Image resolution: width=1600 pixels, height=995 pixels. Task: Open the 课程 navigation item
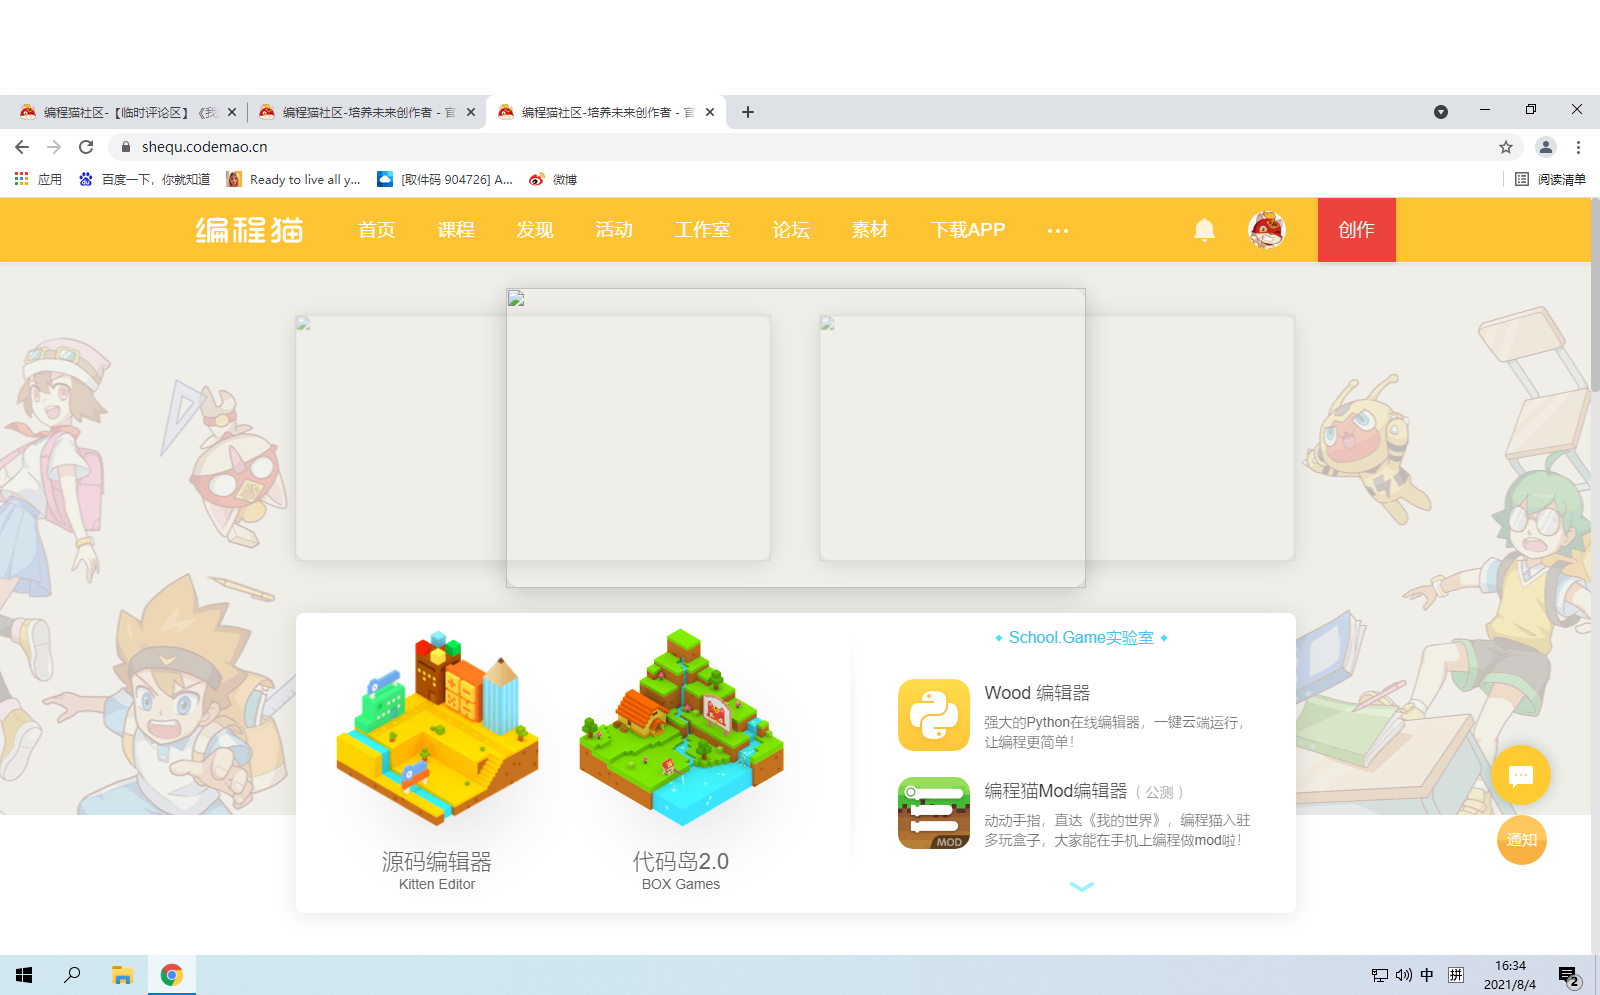(x=456, y=230)
